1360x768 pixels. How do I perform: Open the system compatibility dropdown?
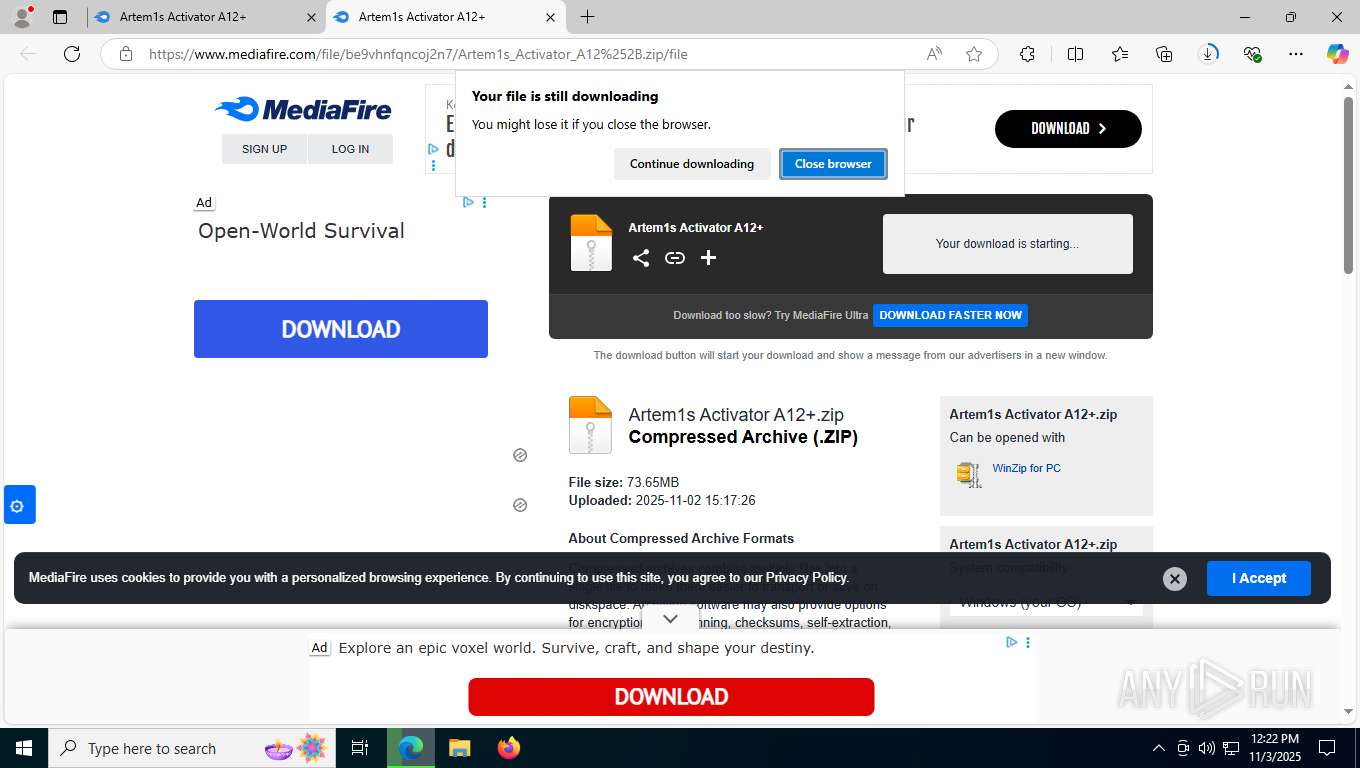pos(1046,602)
